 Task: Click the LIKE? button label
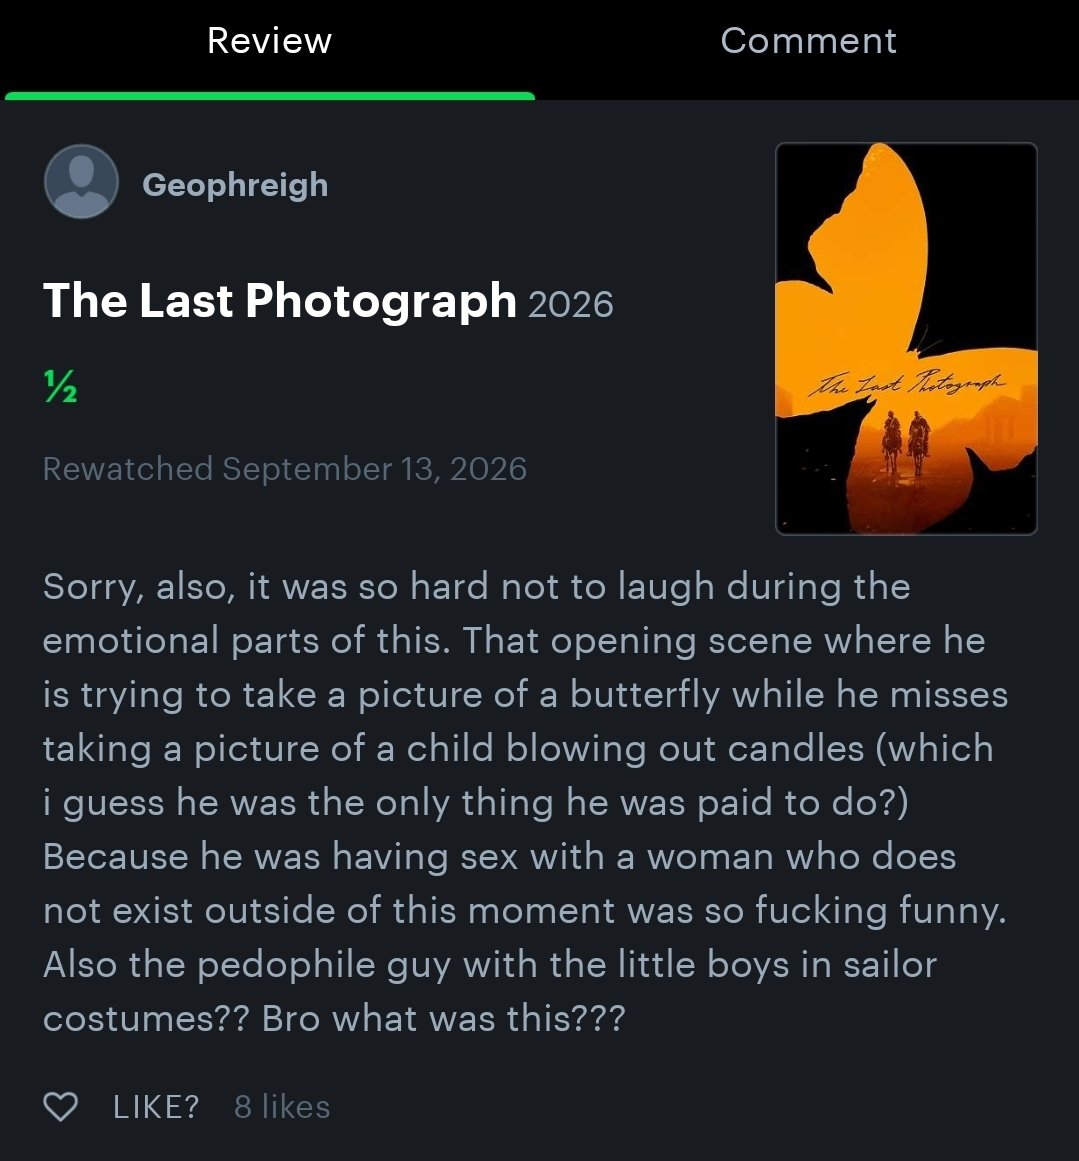tap(156, 1107)
